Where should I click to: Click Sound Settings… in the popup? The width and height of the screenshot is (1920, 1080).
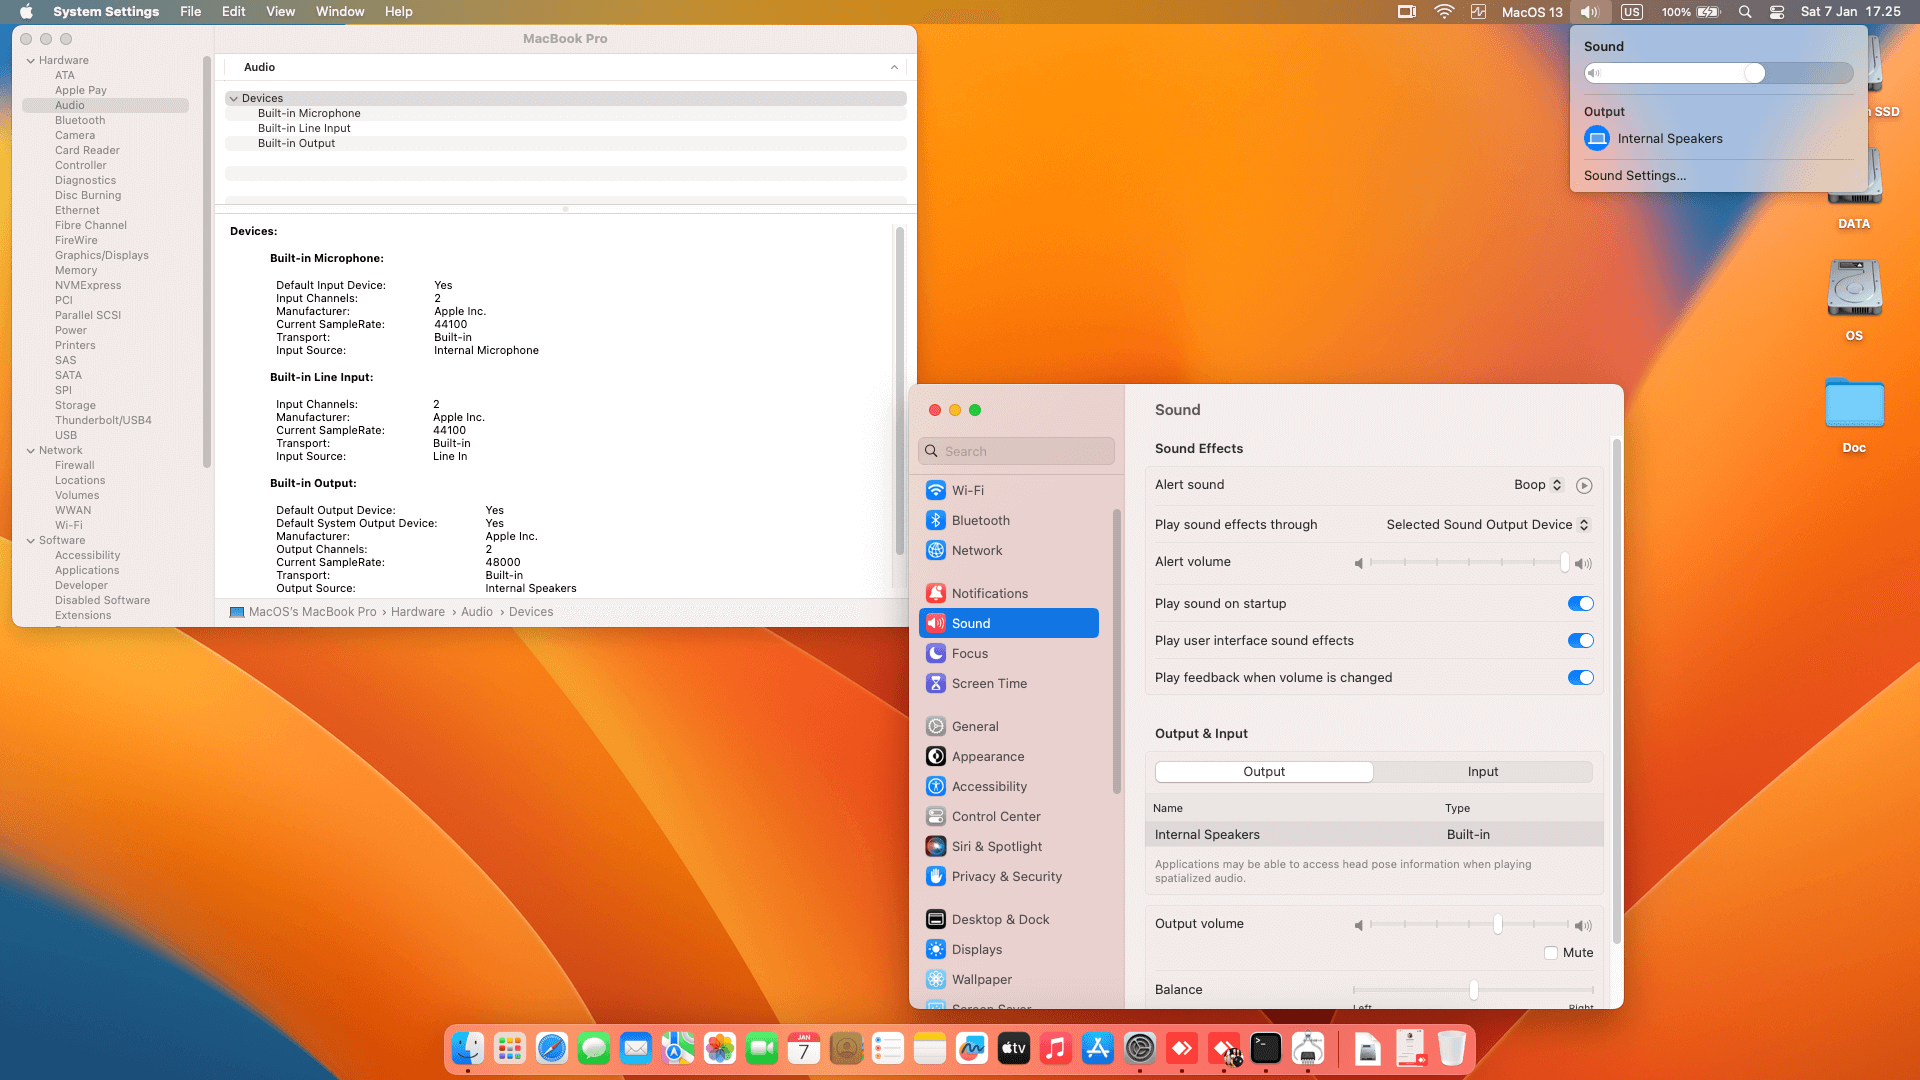(1634, 175)
